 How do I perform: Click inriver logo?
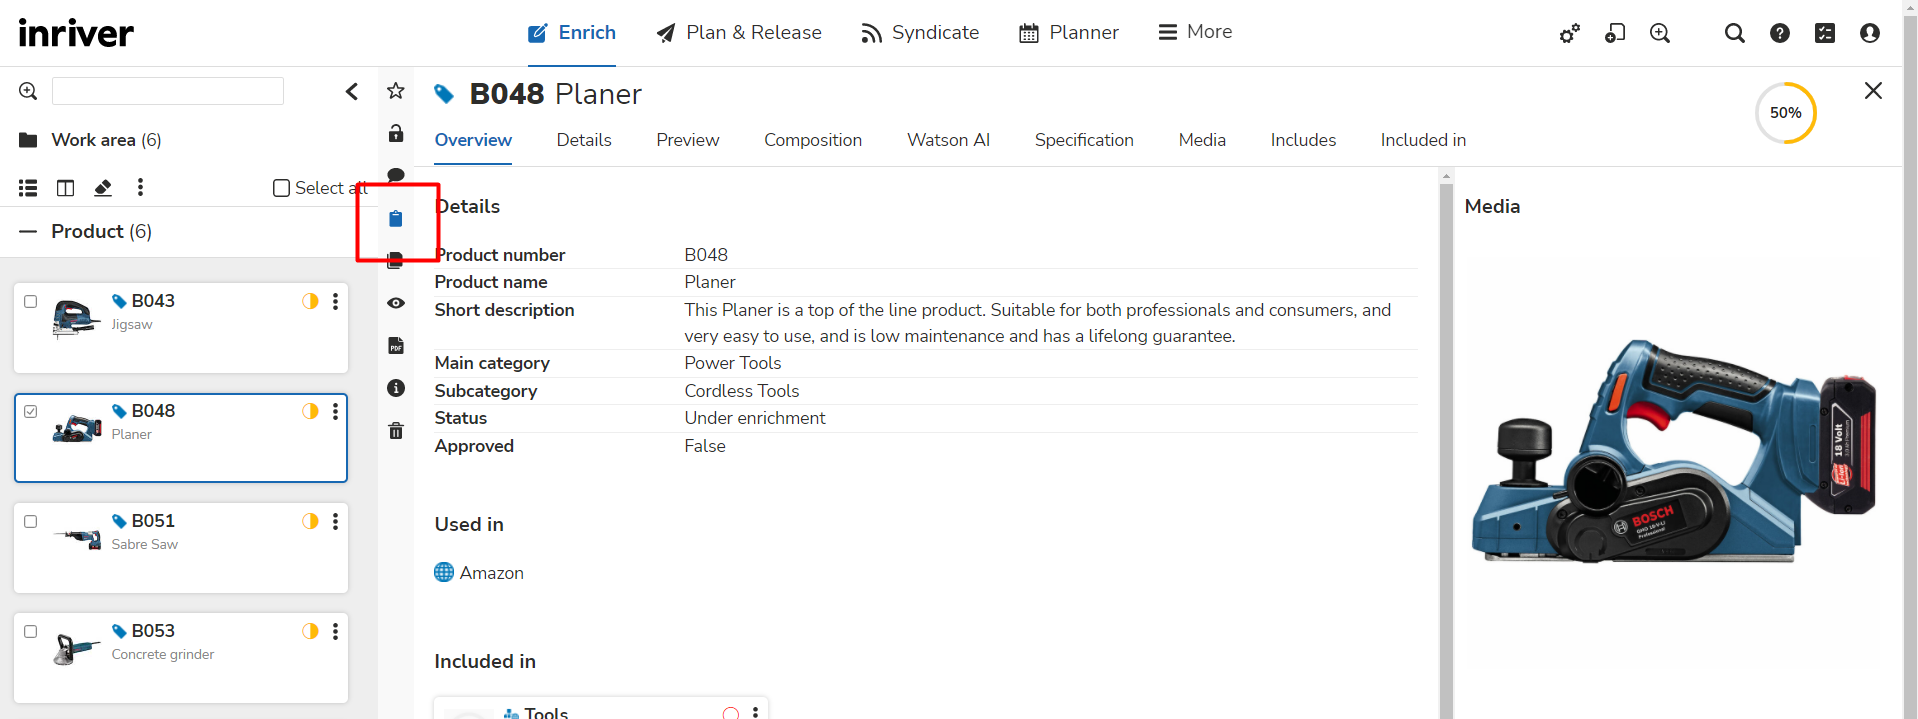coord(76,33)
